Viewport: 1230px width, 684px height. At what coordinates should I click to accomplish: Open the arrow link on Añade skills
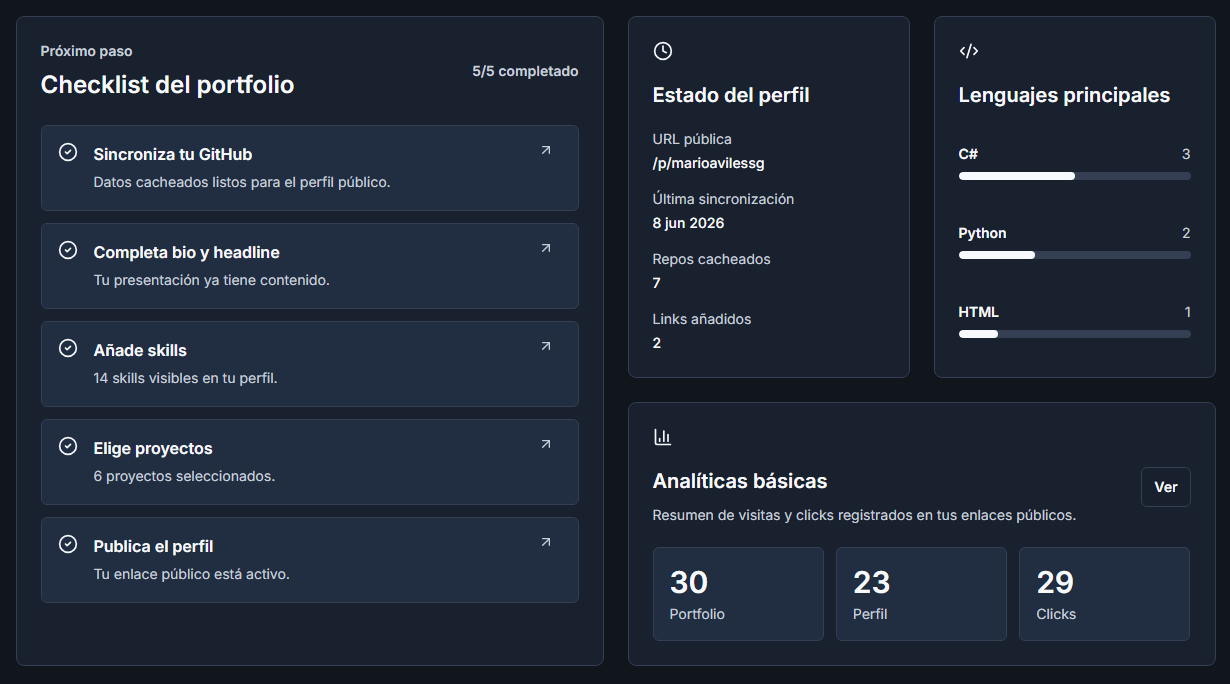tap(545, 346)
